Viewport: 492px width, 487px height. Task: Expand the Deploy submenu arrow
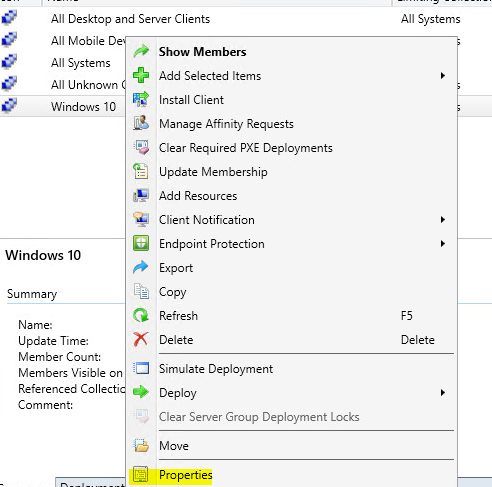click(443, 392)
